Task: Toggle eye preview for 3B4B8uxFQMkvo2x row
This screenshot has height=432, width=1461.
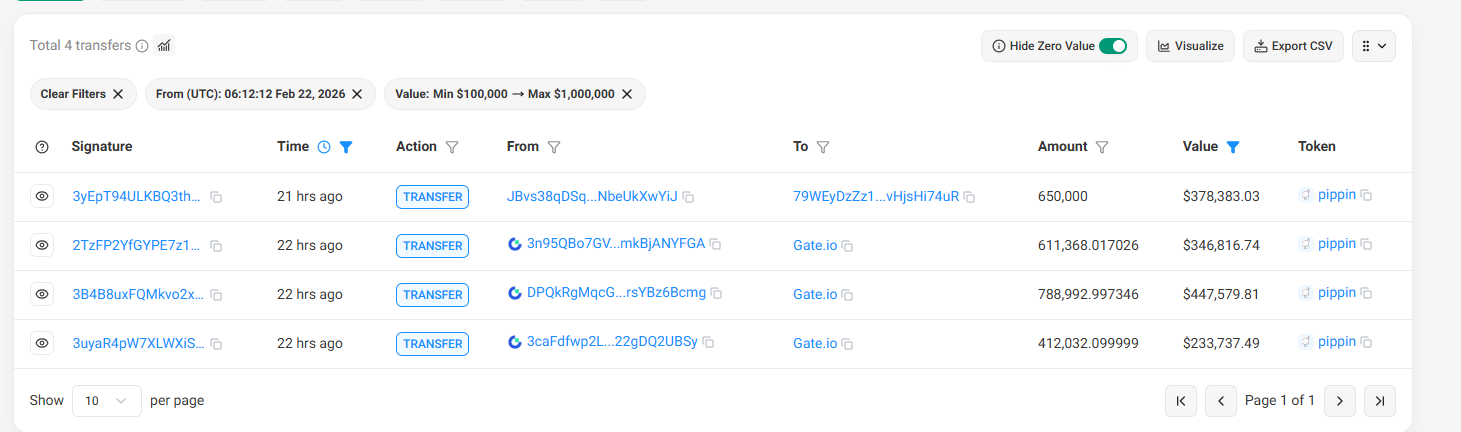Action: point(42,294)
